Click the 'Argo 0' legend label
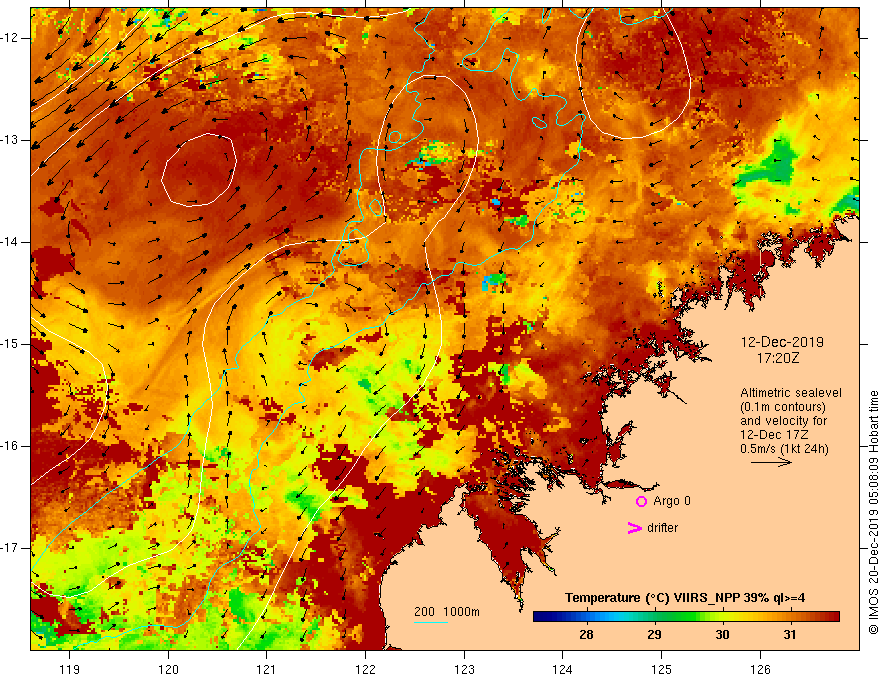880x680 pixels. pyautogui.click(x=672, y=501)
